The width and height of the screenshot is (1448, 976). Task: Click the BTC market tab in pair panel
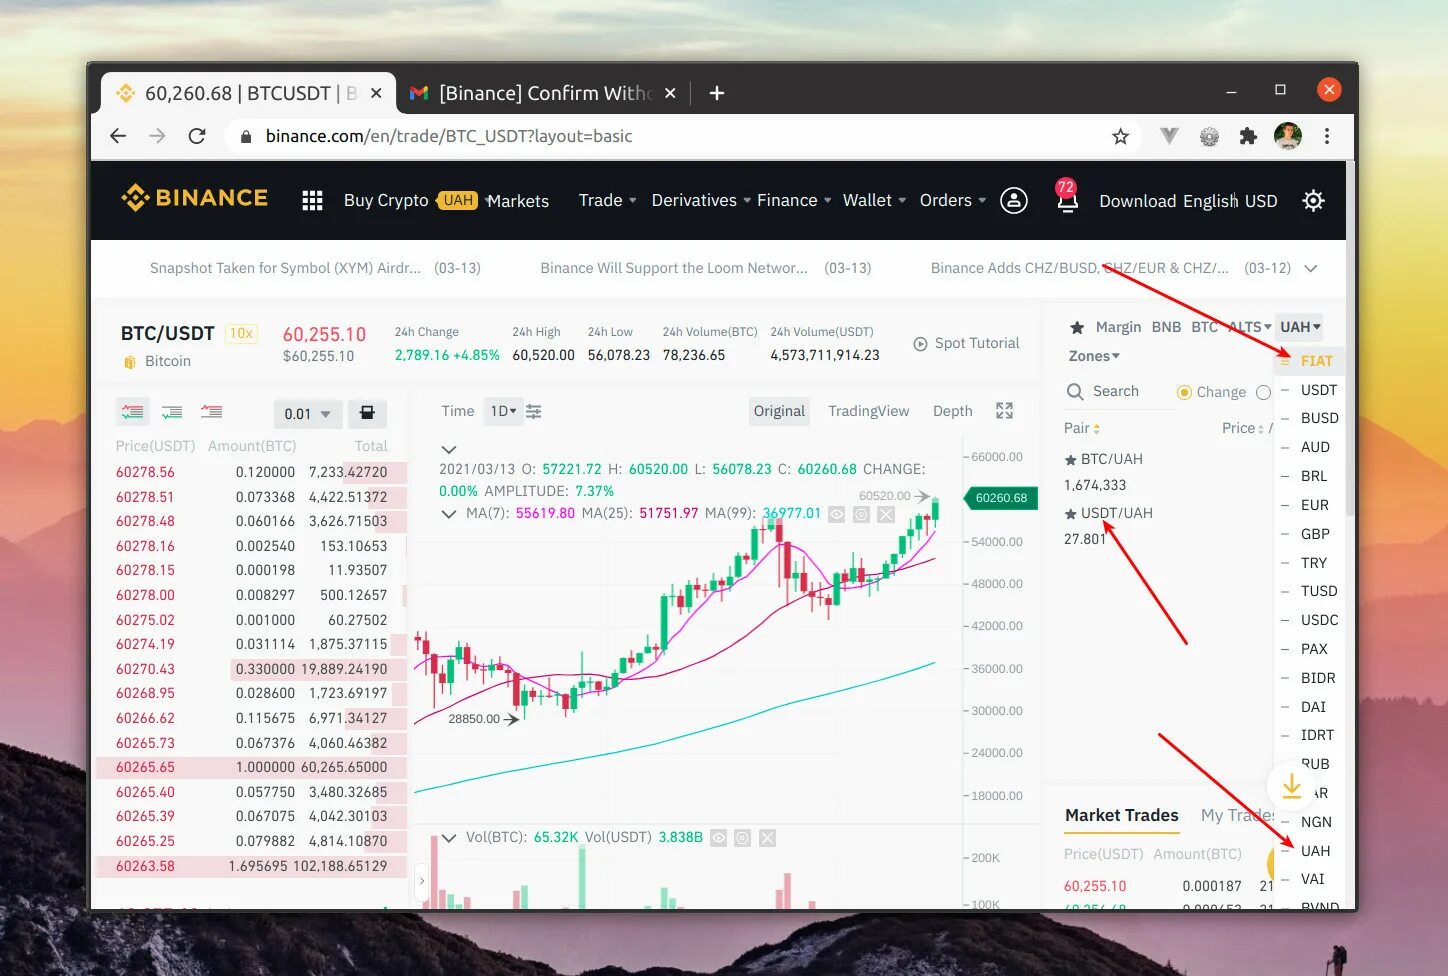pos(1204,327)
